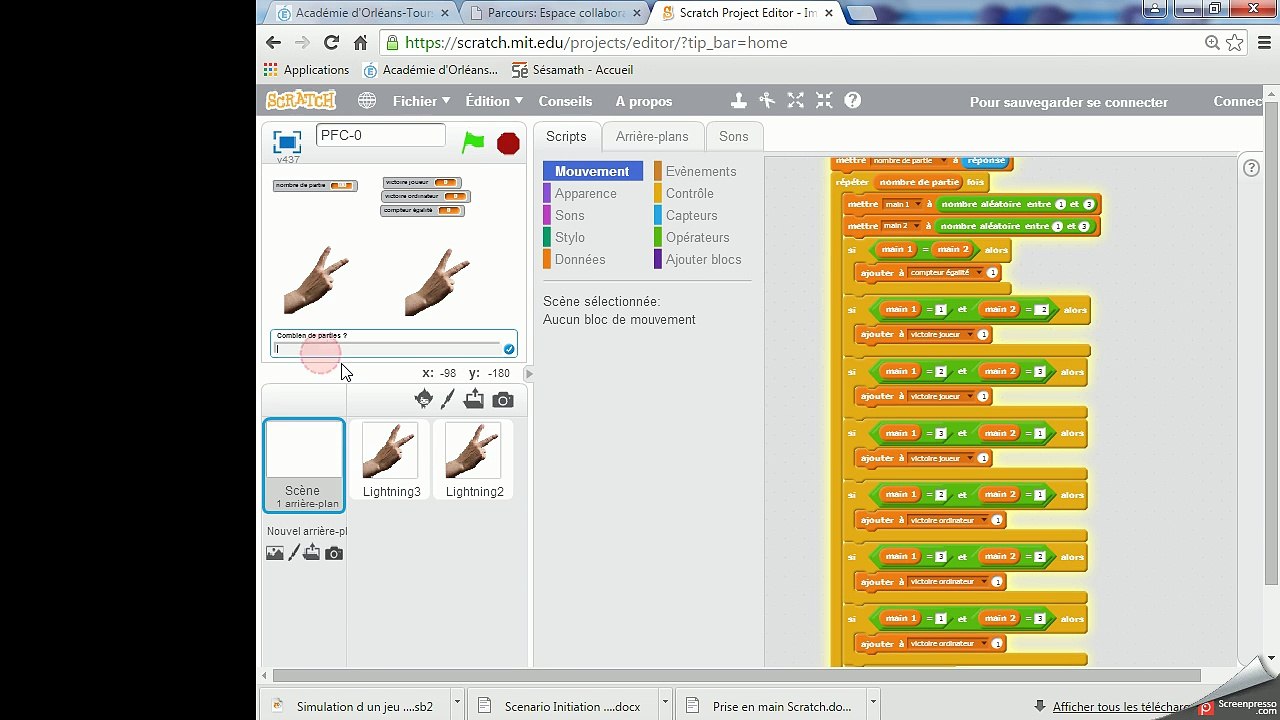Select the Lightning3 sprite
The height and width of the screenshot is (720, 1280).
point(391,460)
